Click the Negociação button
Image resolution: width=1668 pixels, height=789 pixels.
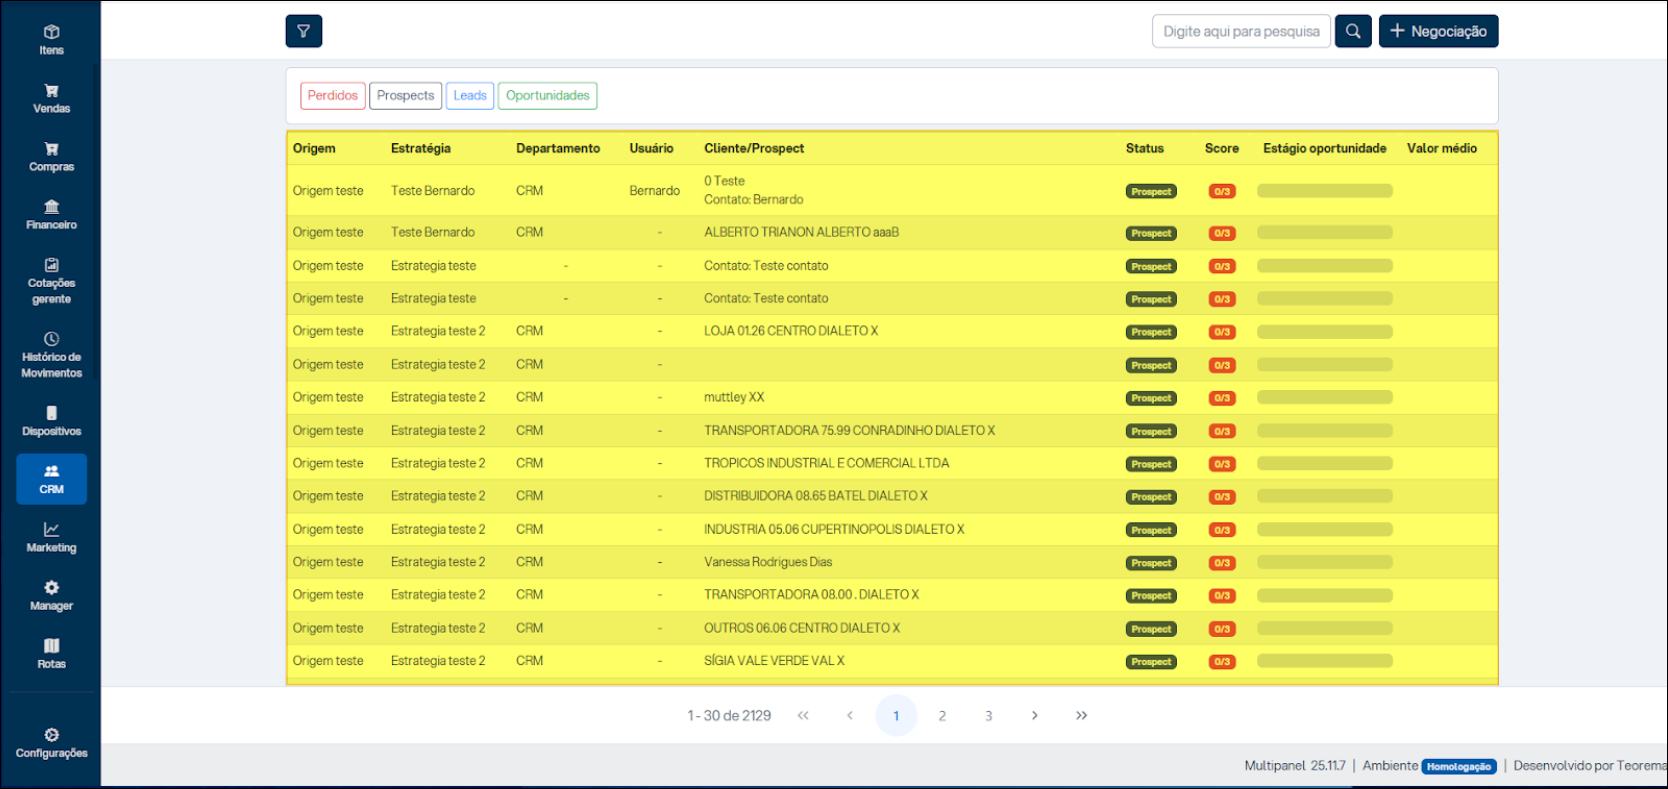point(1438,31)
